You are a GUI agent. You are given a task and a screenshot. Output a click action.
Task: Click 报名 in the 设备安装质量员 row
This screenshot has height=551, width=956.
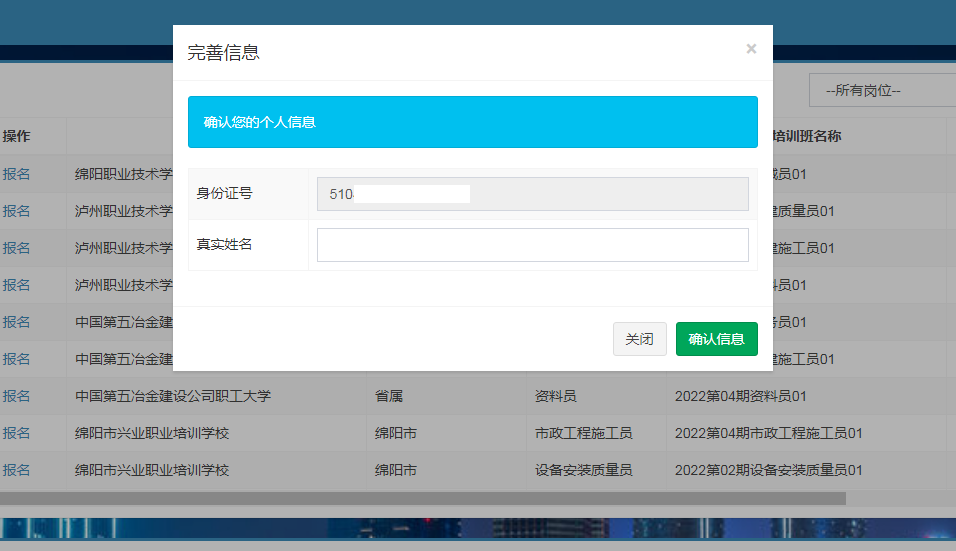pos(16,470)
